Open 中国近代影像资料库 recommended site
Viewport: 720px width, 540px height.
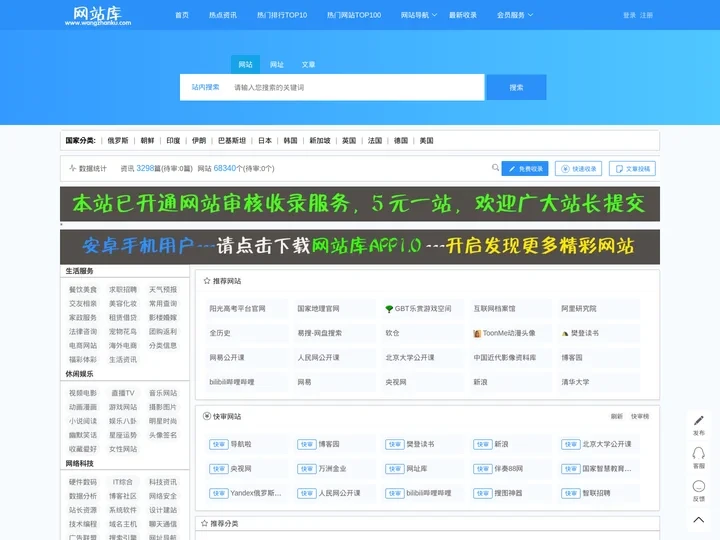click(505, 357)
